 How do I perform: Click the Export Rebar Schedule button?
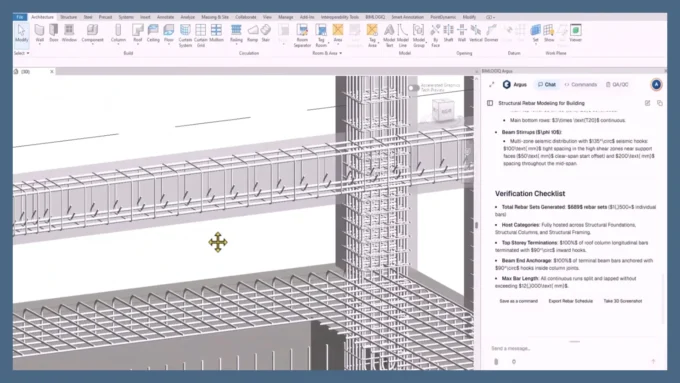pyautogui.click(x=570, y=301)
